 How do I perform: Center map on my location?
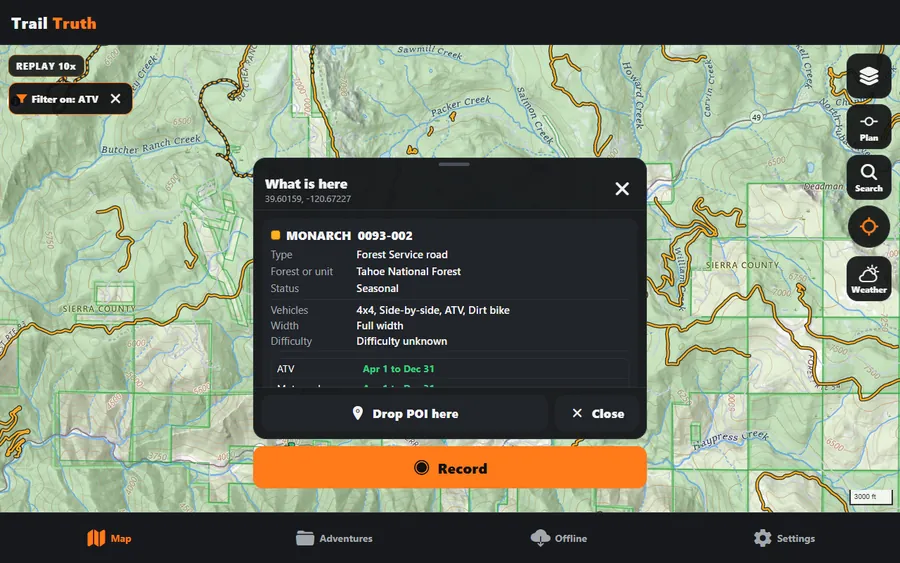point(868,227)
